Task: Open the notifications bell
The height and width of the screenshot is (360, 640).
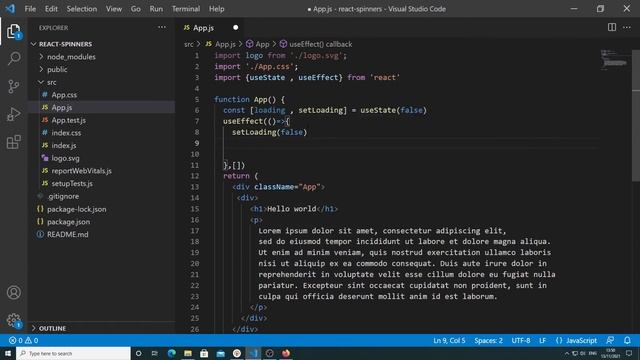Action: tap(627, 340)
